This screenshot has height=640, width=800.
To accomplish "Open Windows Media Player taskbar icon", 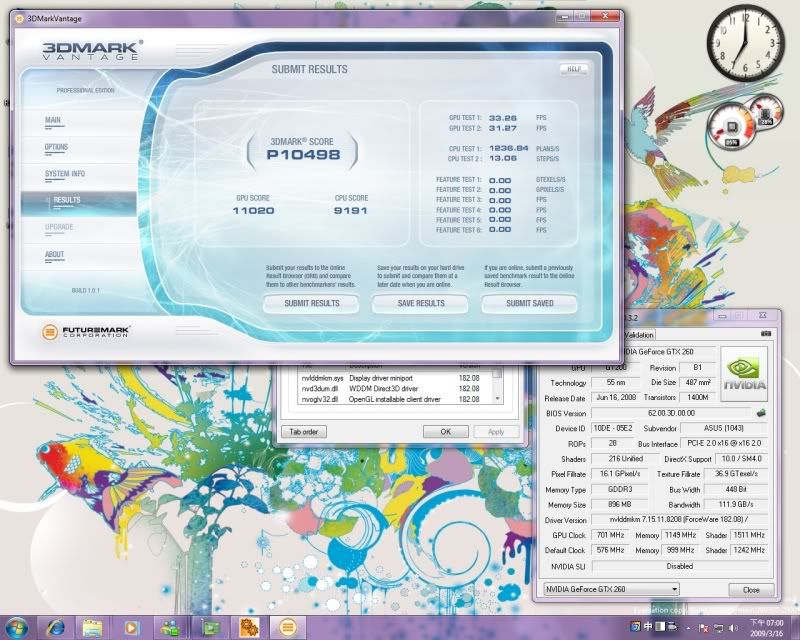I will [131, 627].
